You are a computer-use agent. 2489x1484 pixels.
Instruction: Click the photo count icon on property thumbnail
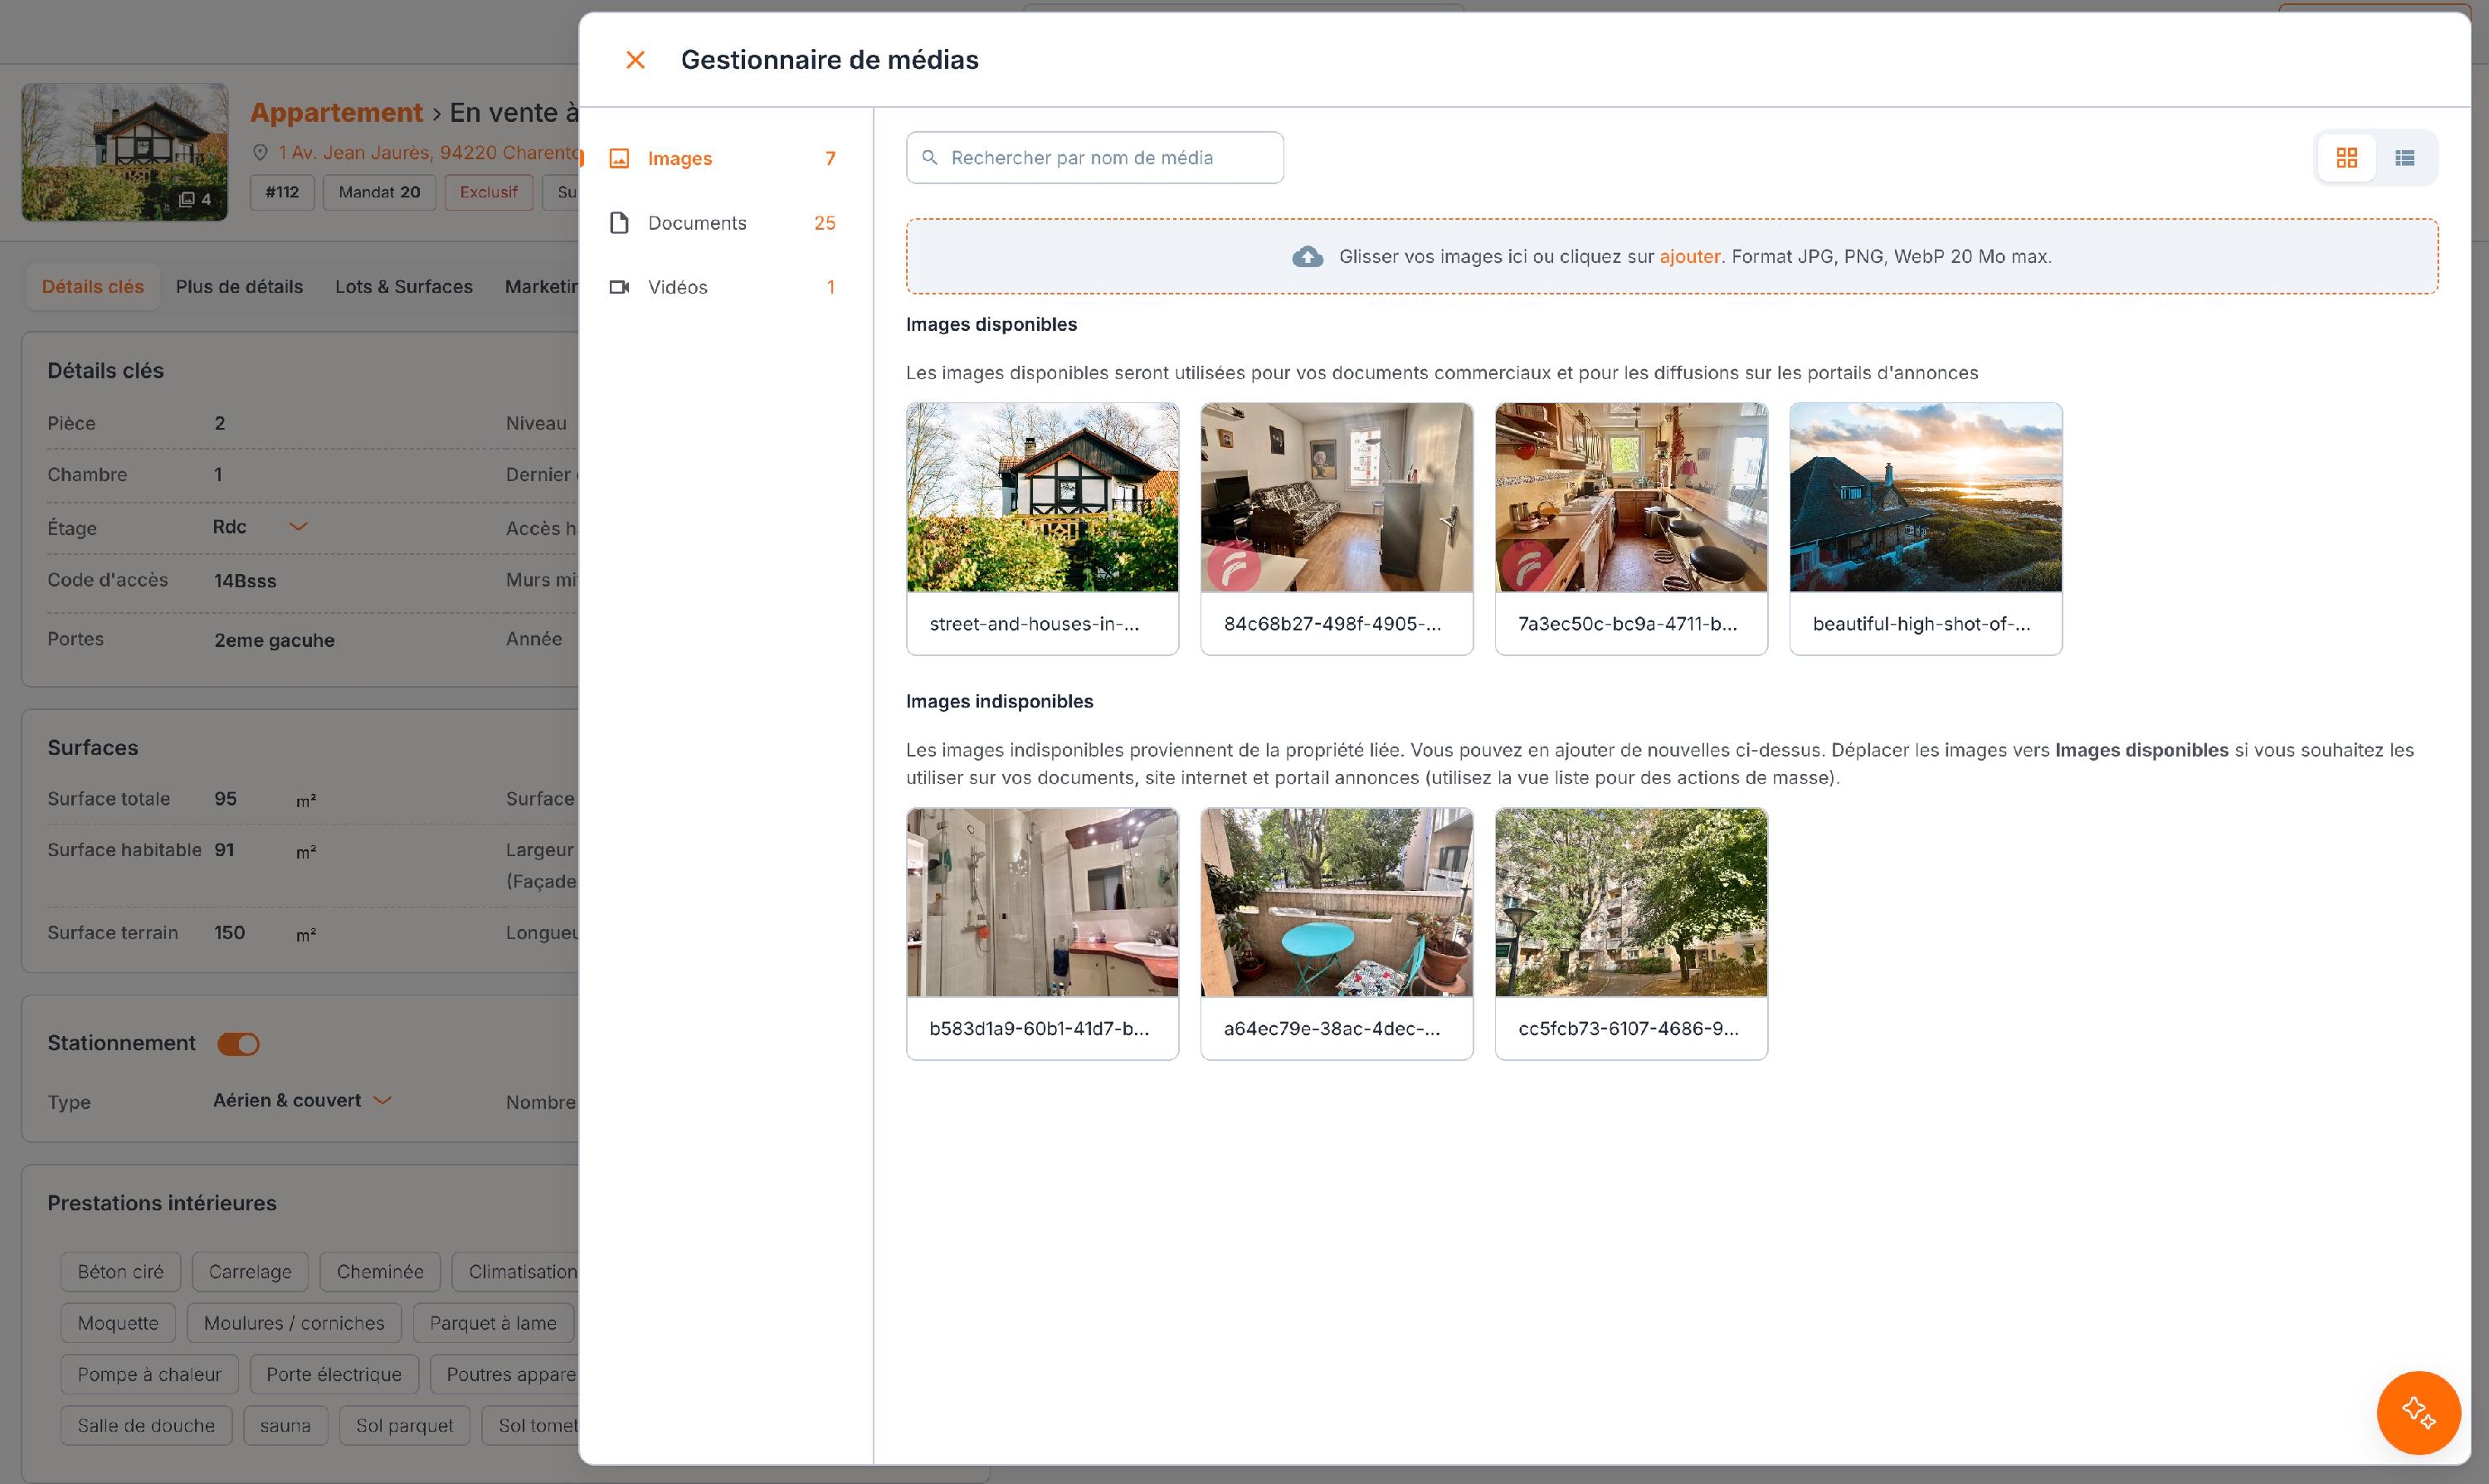coord(186,199)
